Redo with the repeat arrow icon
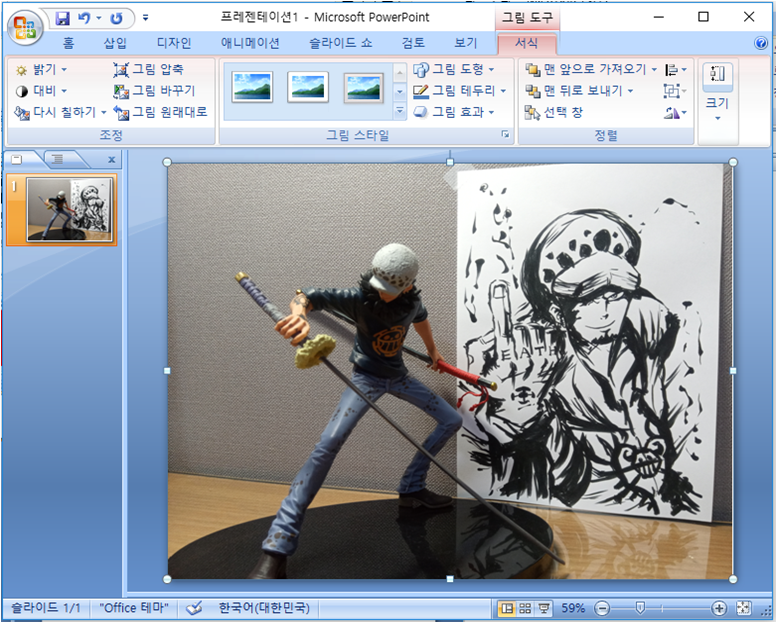Viewport: 777px width, 623px height. point(116,18)
